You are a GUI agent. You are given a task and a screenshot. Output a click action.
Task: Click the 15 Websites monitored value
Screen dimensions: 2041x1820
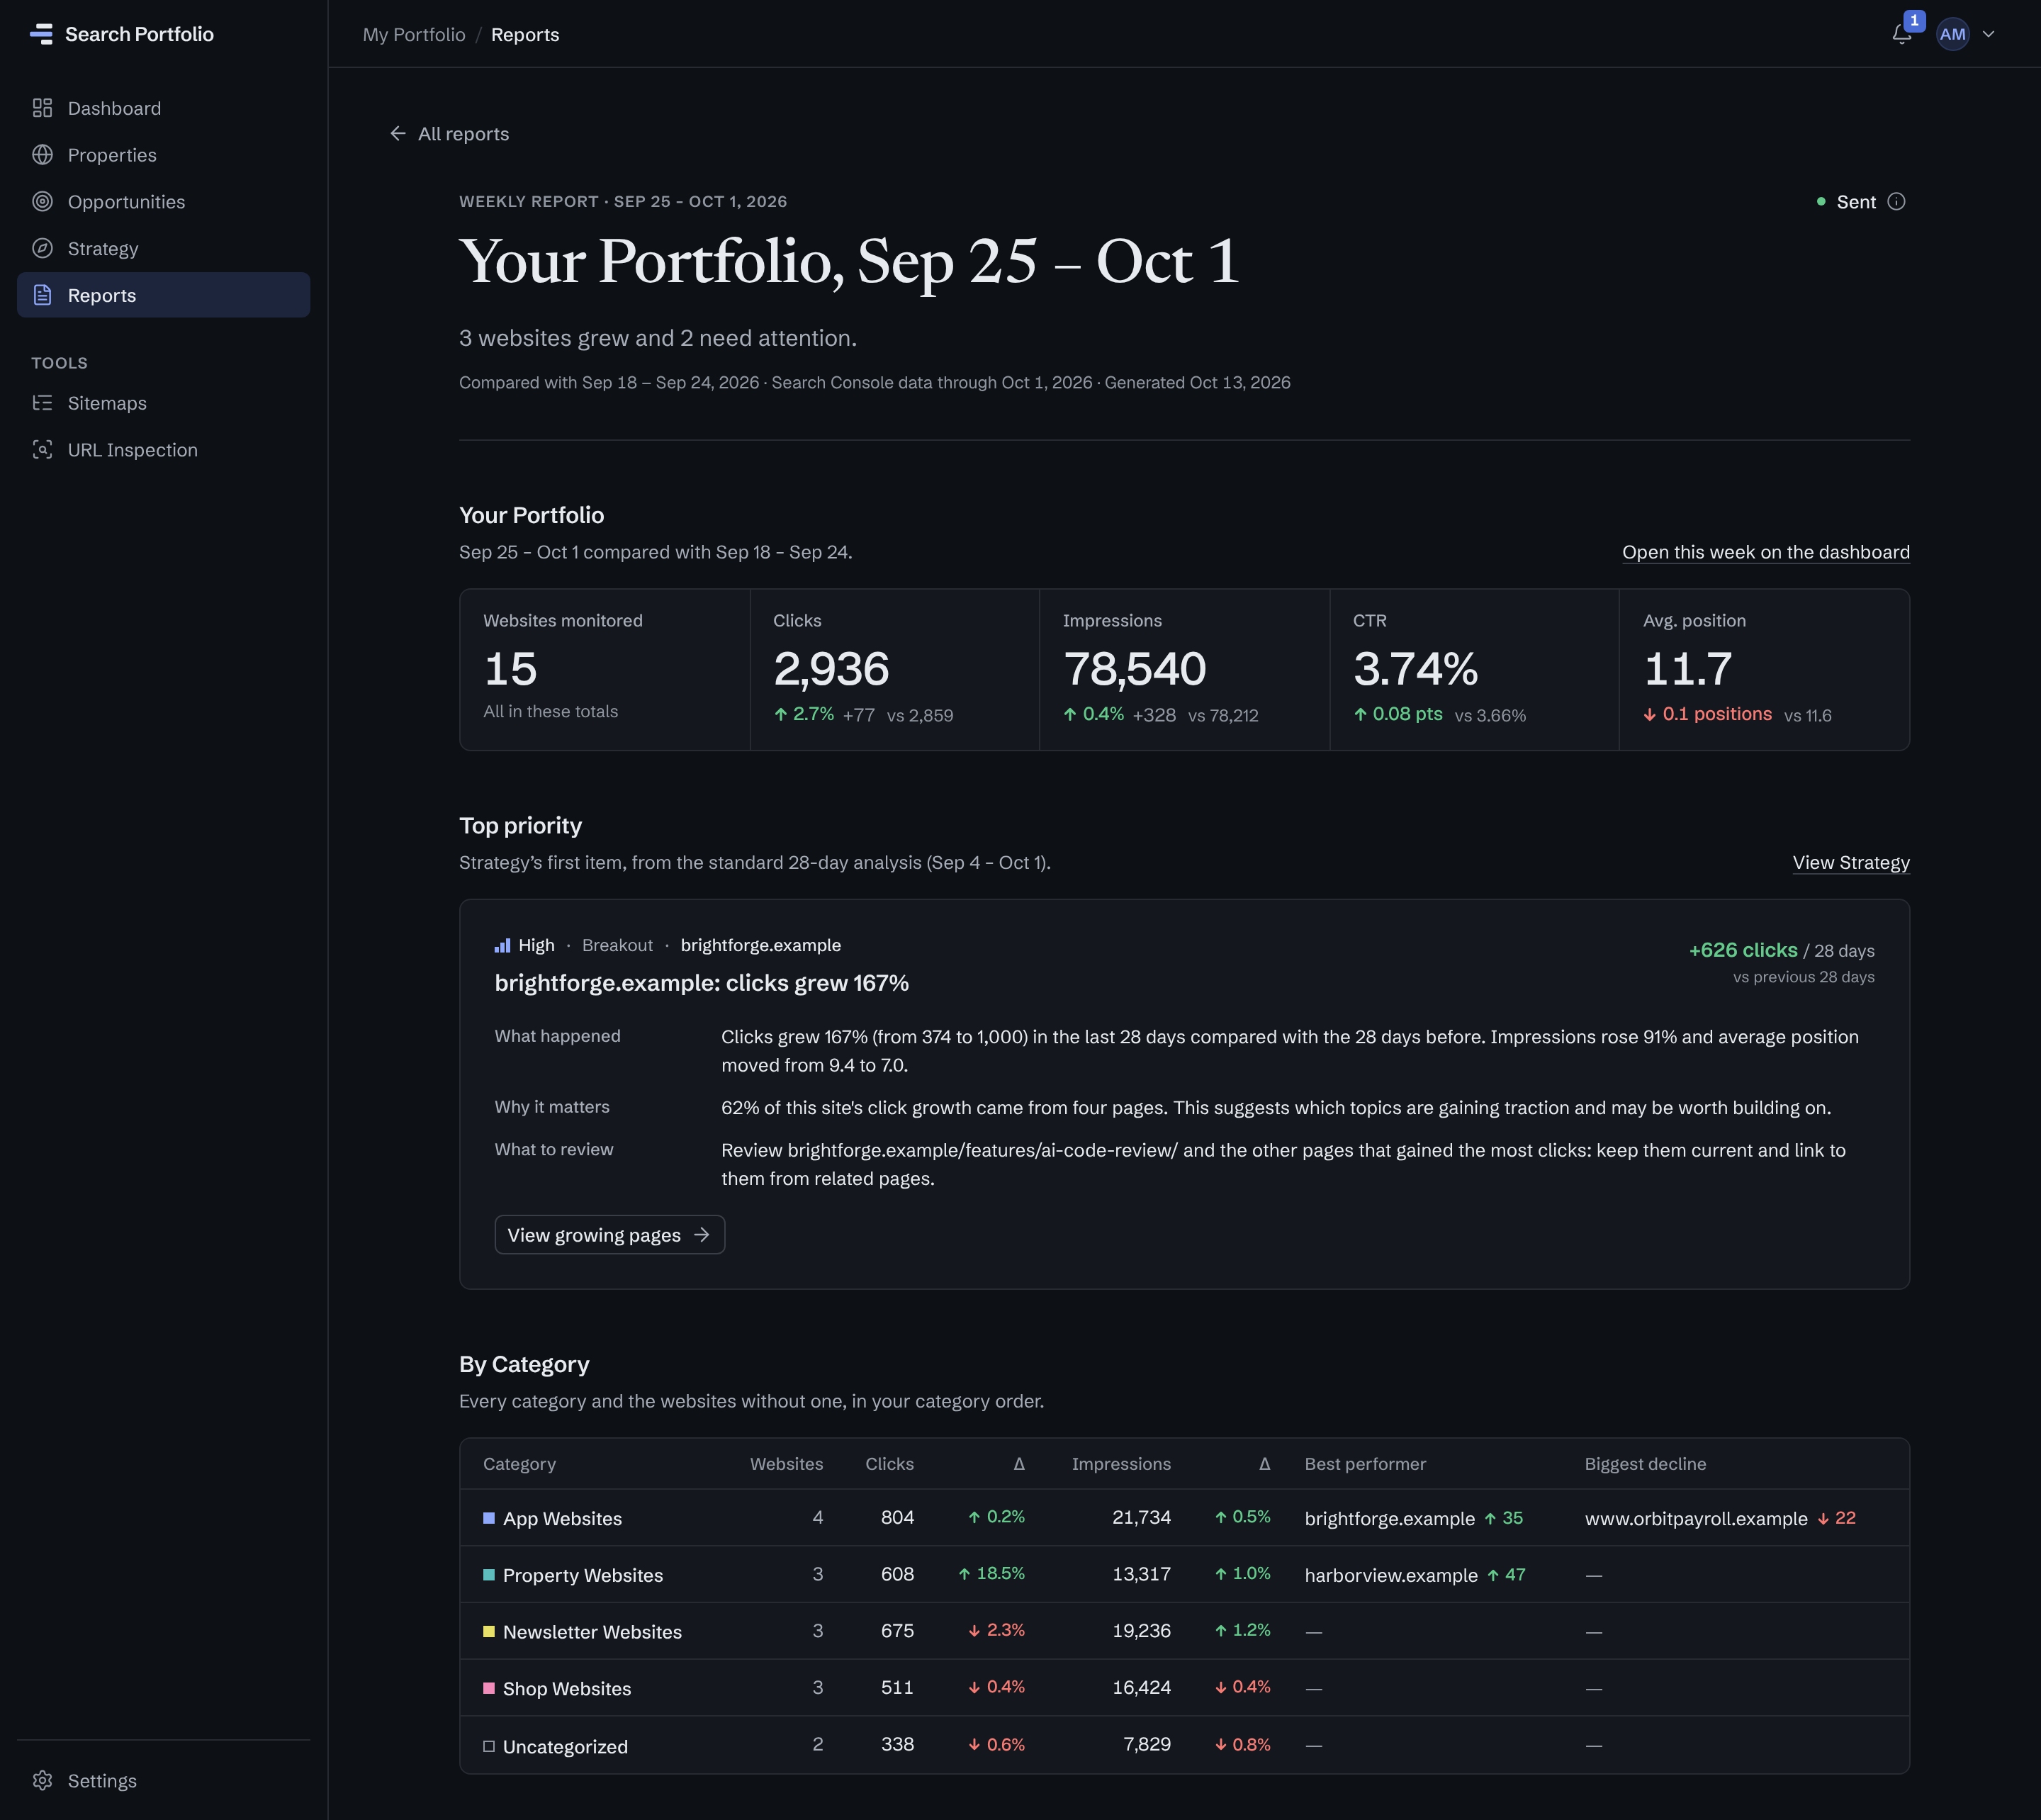click(510, 668)
